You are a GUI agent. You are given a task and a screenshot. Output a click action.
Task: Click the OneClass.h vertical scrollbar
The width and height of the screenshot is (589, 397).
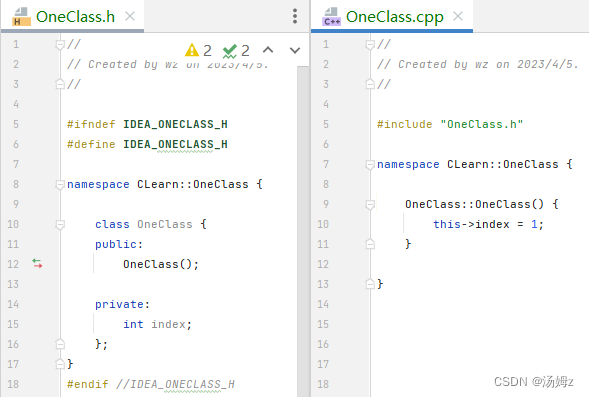click(302, 231)
